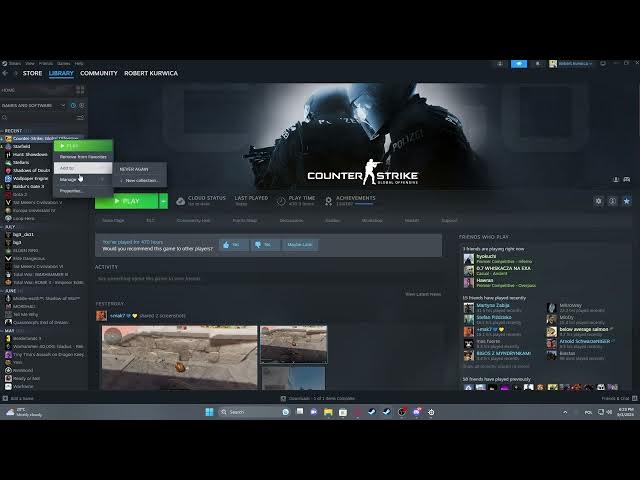This screenshot has width=640, height=480.
Task: Select Hunt: Showdown in library list
Action: (30, 154)
